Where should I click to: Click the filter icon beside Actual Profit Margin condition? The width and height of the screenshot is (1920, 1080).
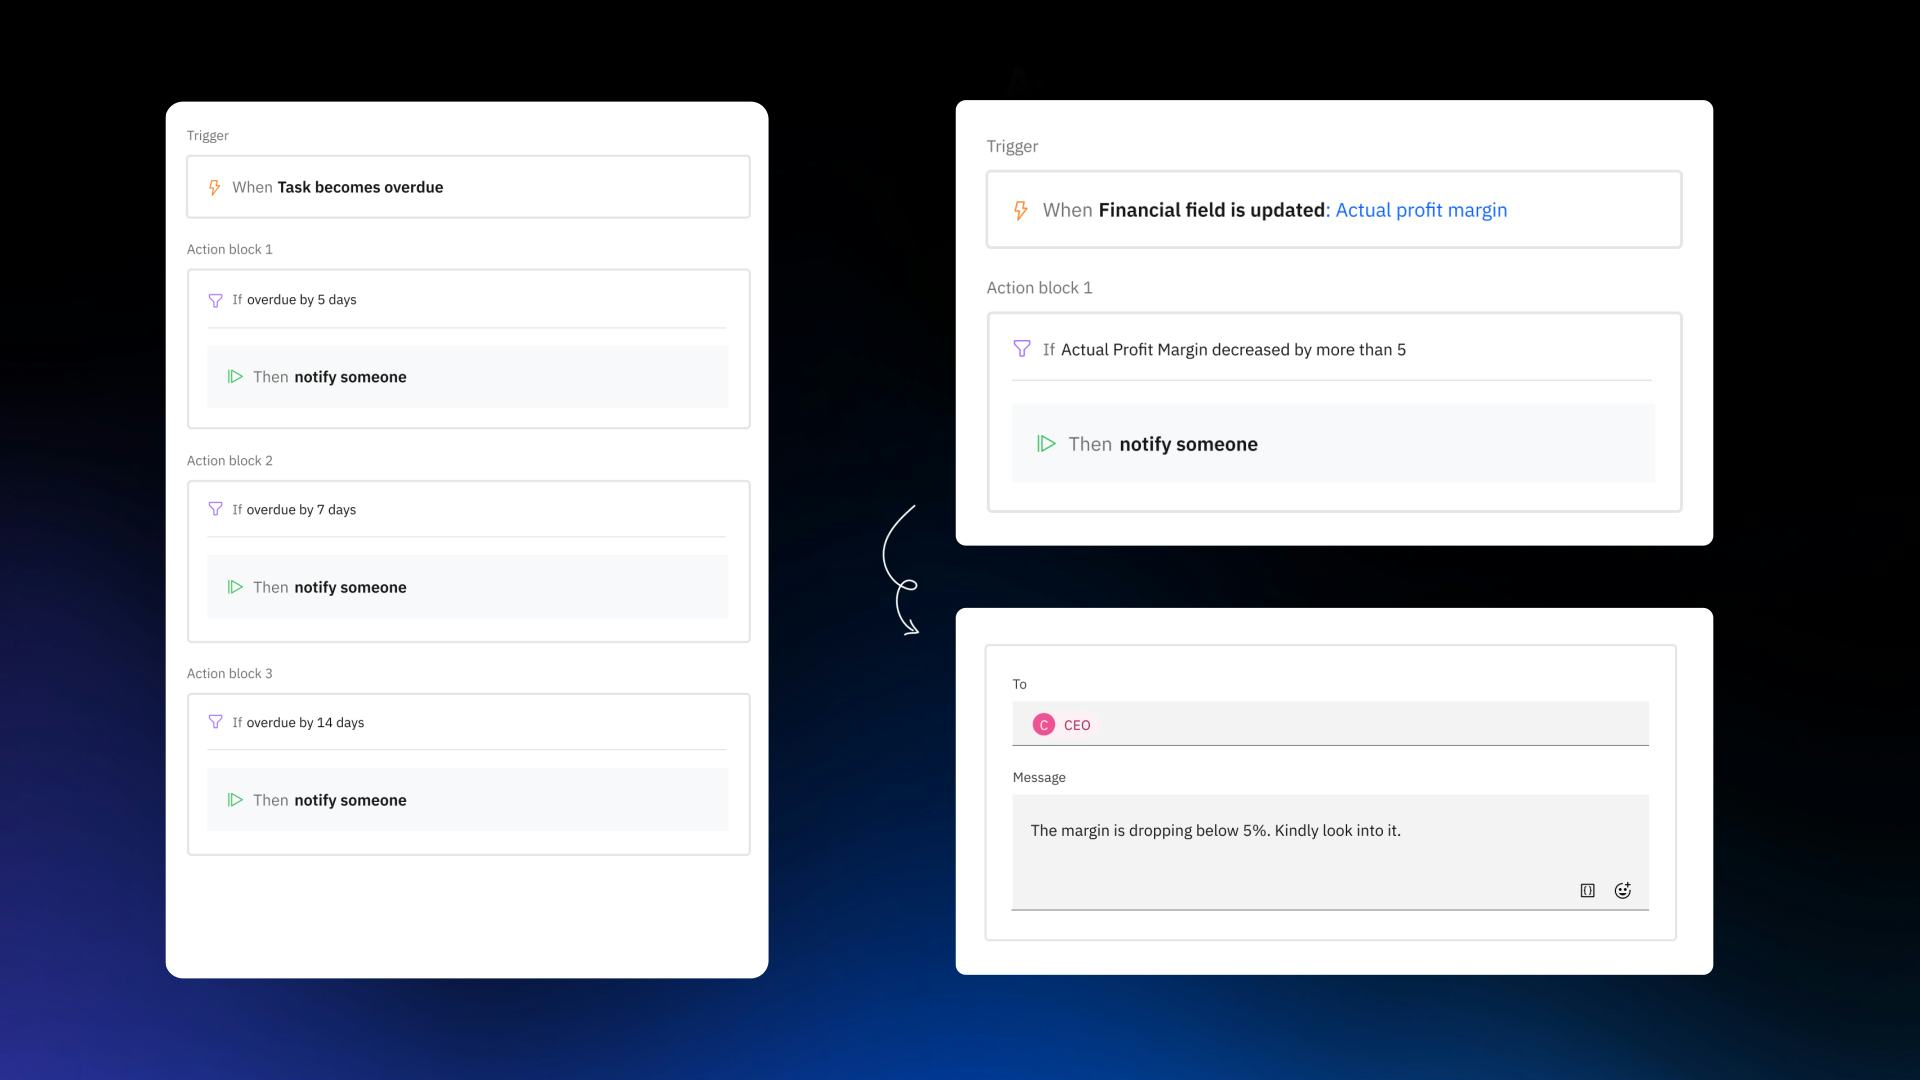coord(1021,349)
